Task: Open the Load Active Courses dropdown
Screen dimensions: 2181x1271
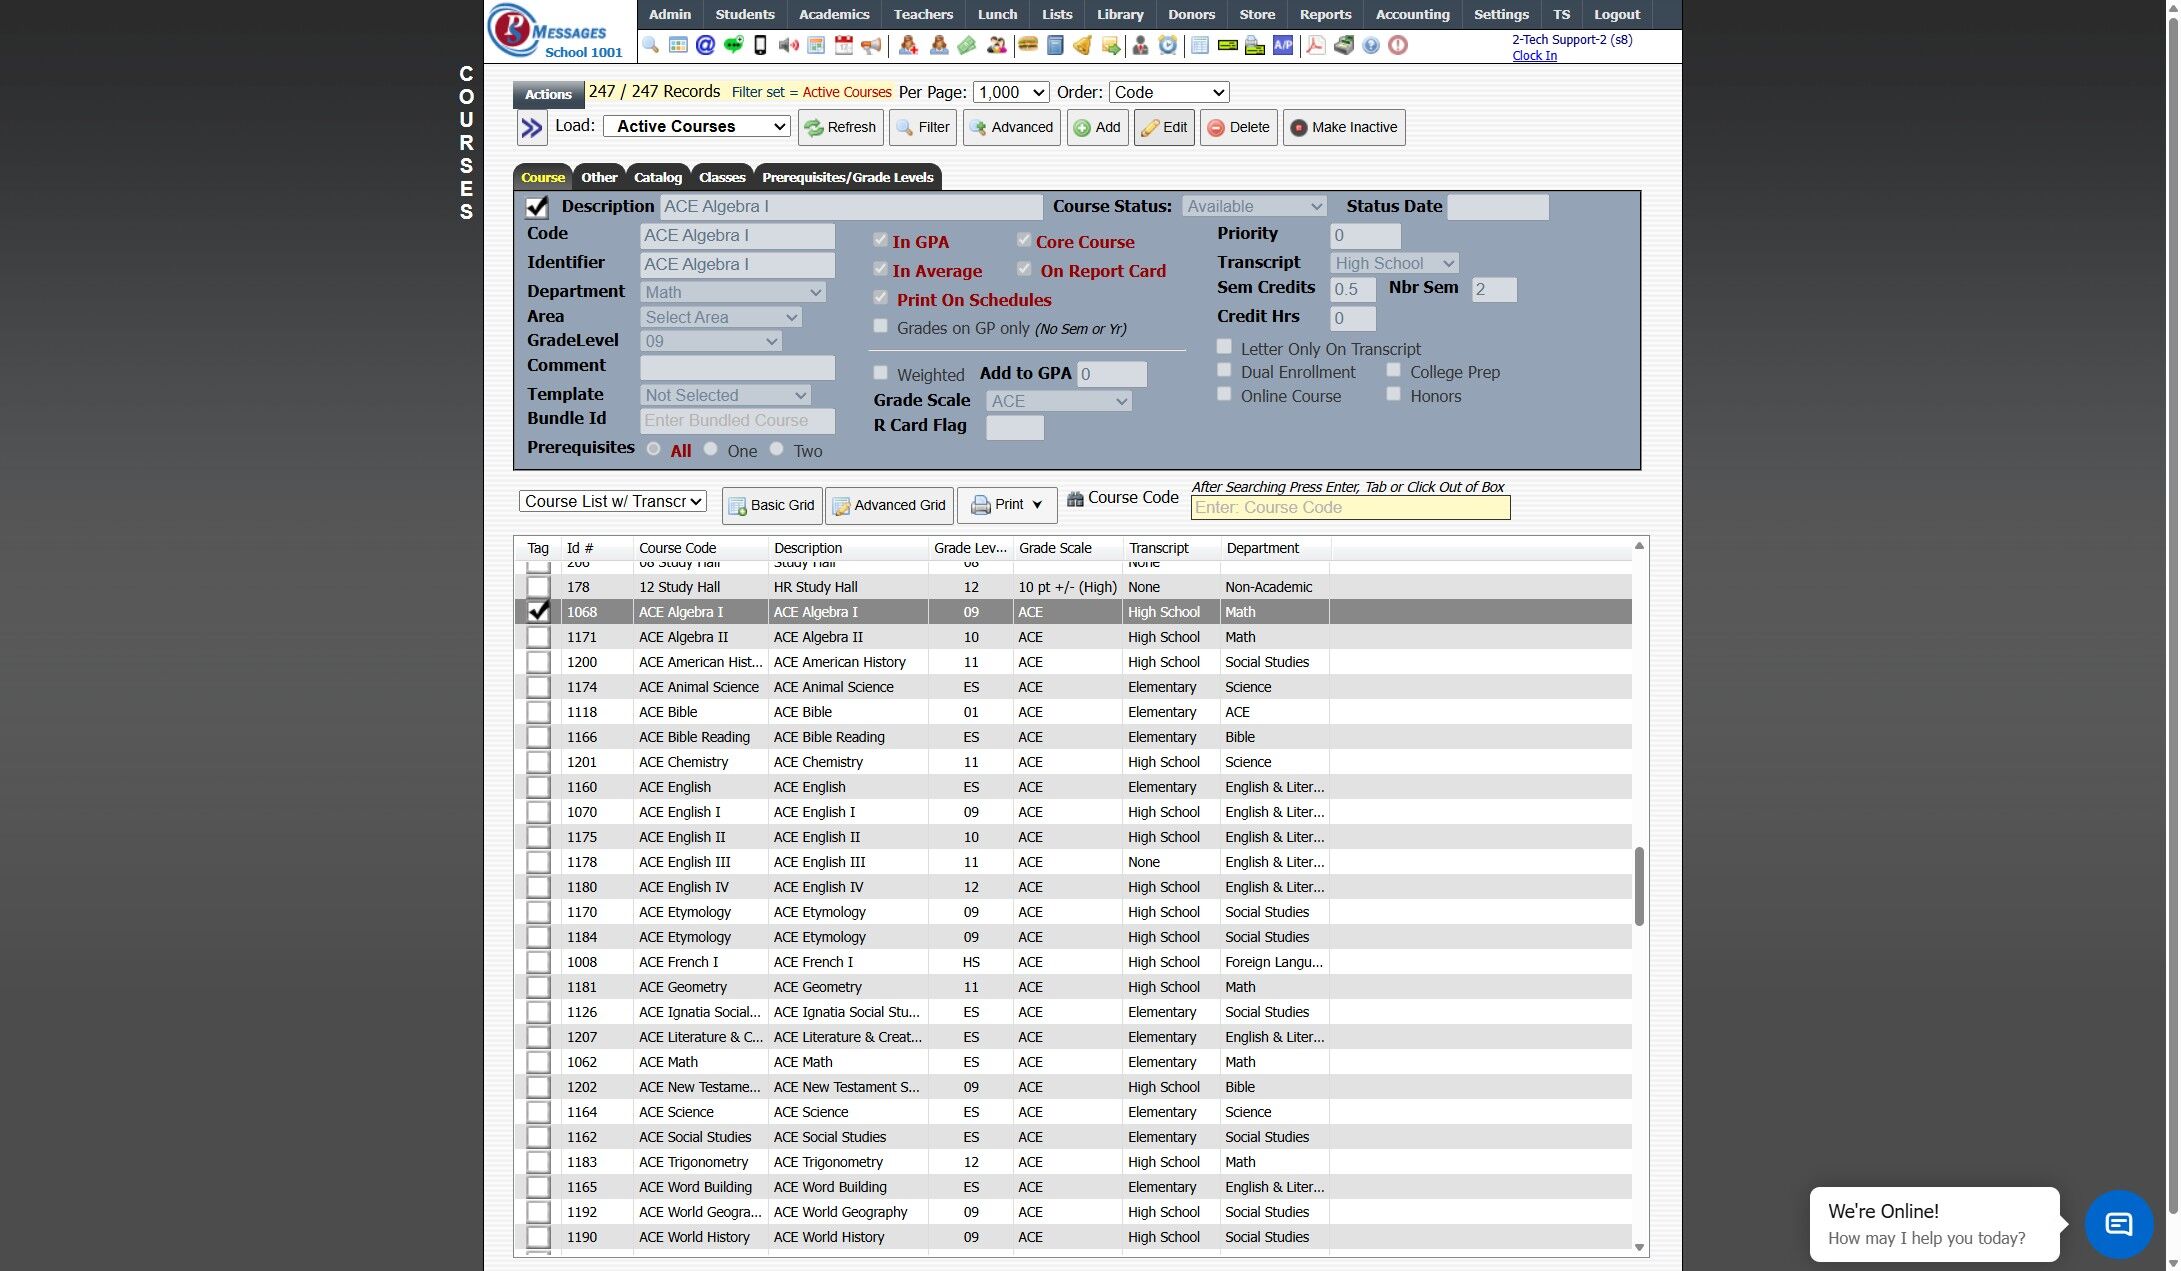Action: click(697, 126)
